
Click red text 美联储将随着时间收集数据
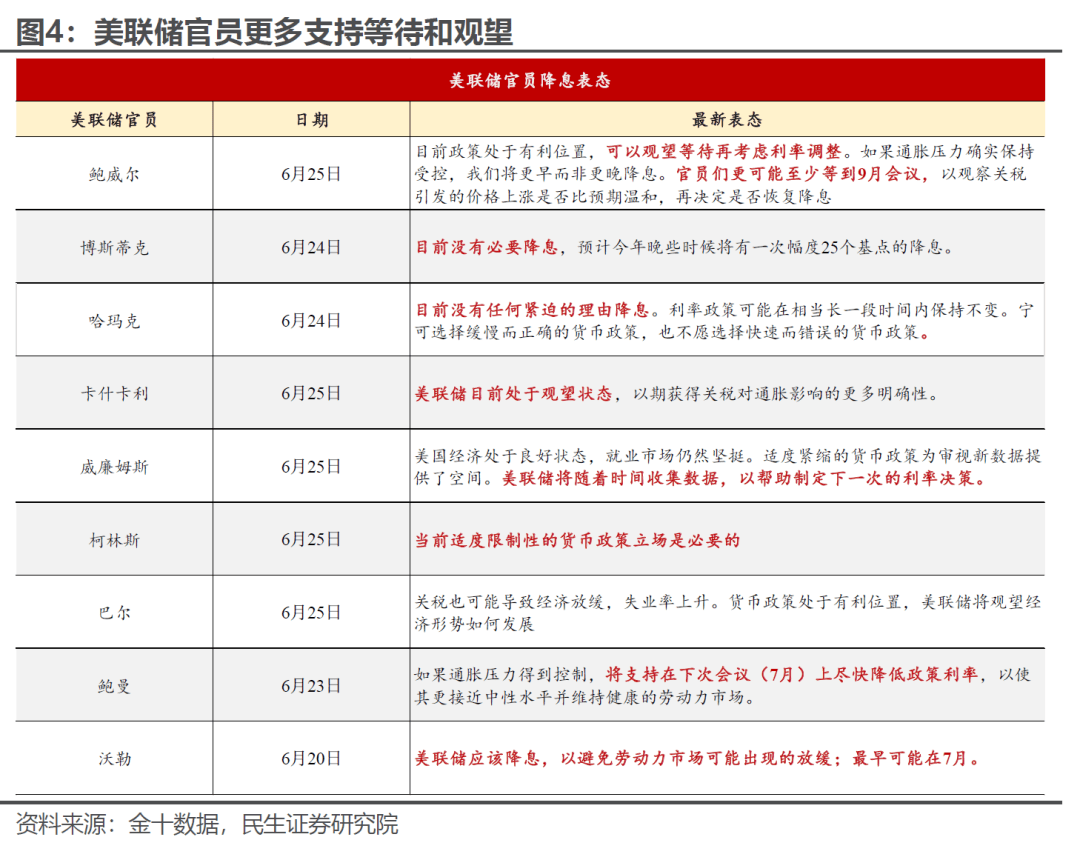pos(610,478)
